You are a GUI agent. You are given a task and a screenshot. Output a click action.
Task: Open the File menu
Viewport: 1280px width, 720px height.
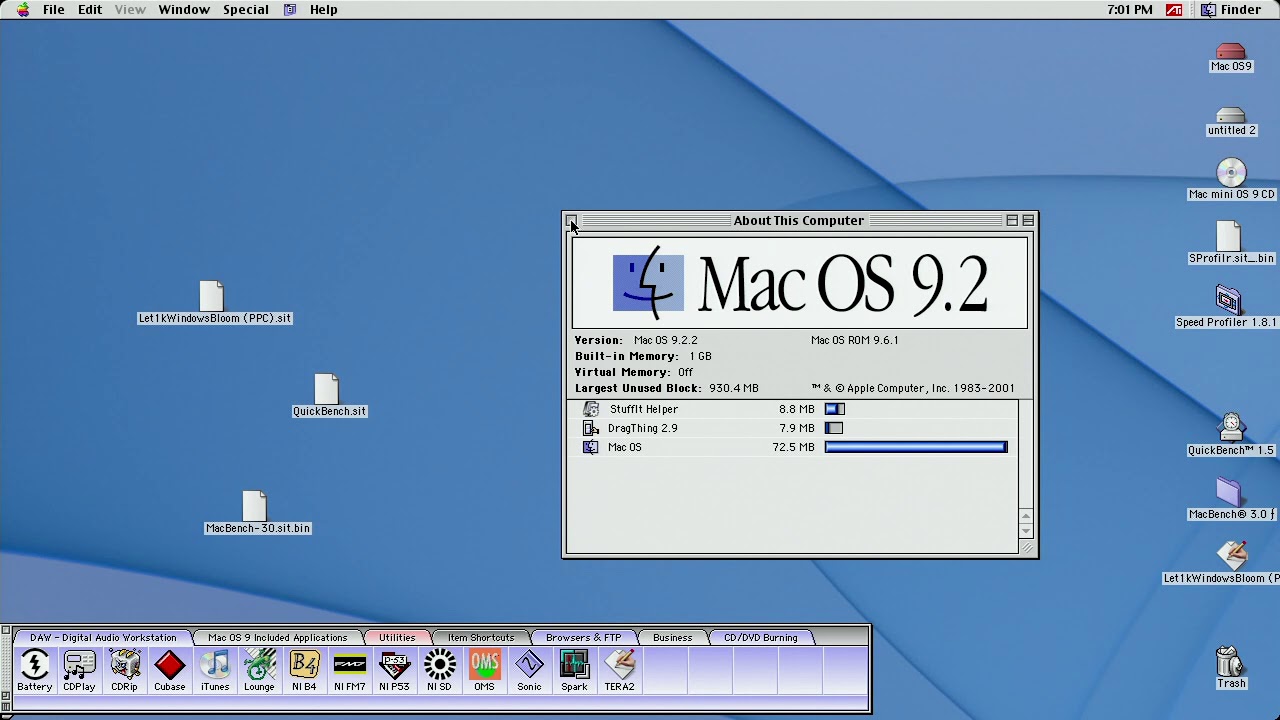(x=54, y=9)
